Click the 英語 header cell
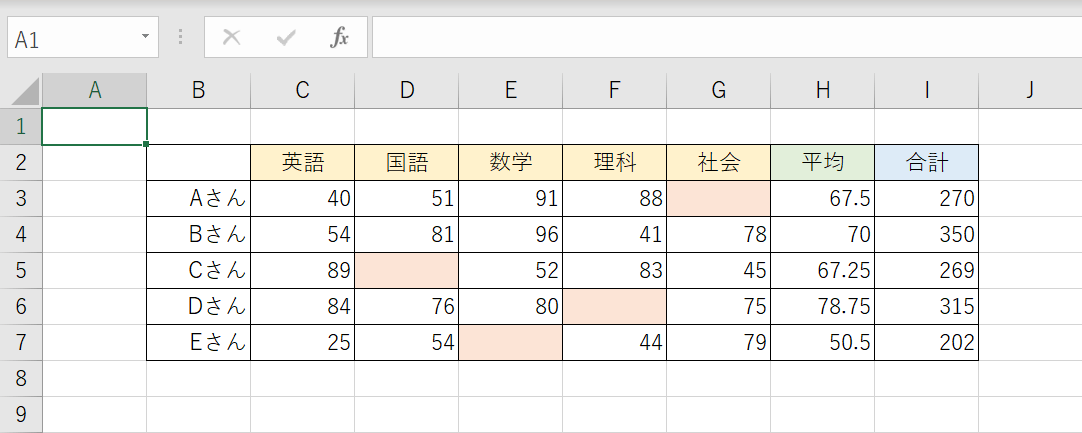This screenshot has height=433, width=1082. point(302,163)
